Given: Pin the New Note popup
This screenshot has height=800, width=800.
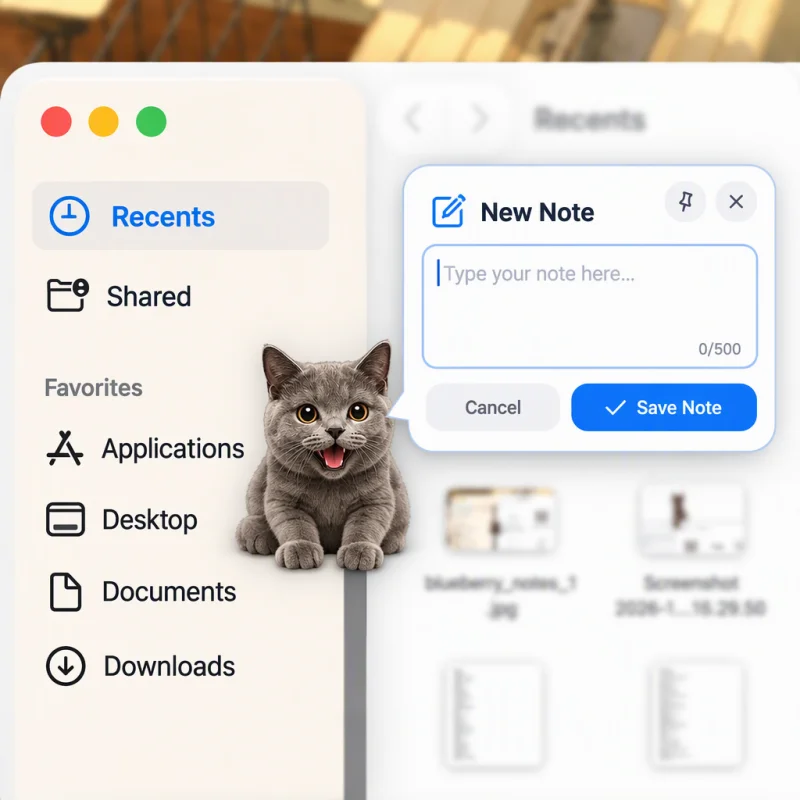Looking at the screenshot, I should point(685,202).
